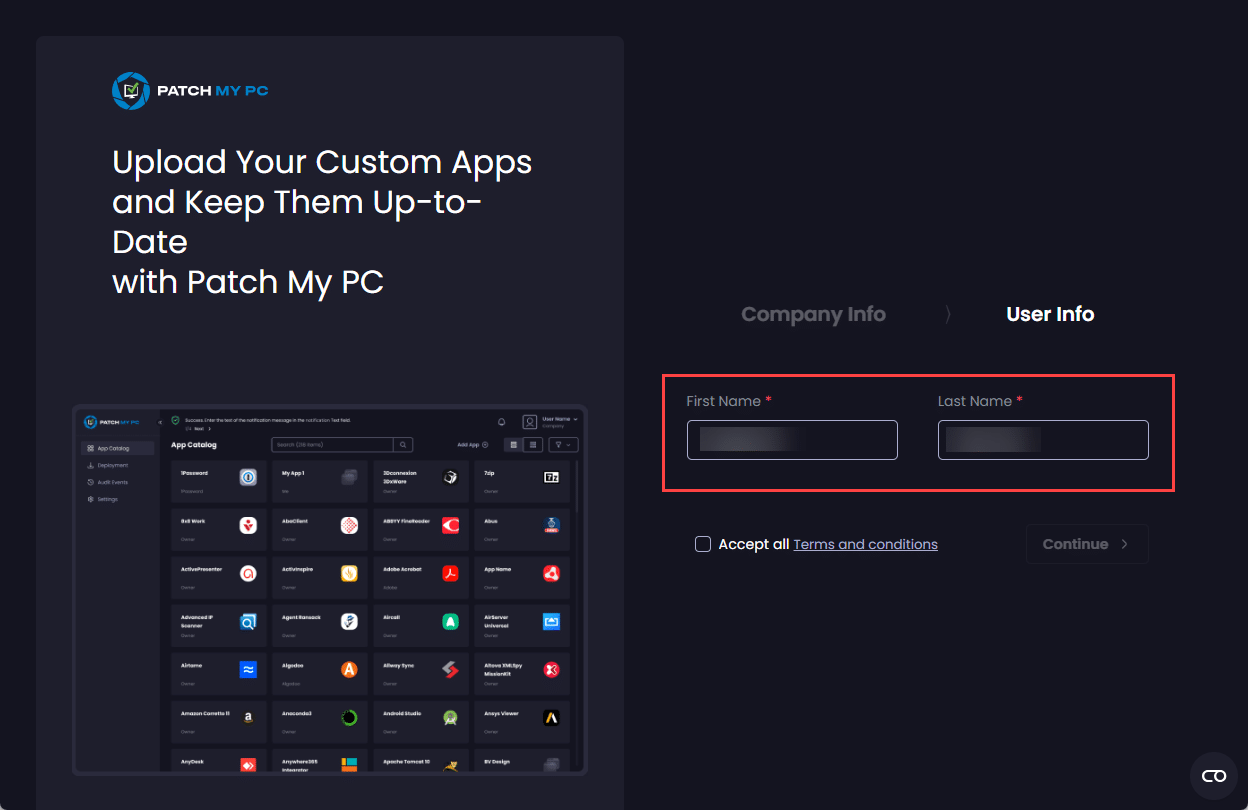Switch to grid view in preview

514,445
